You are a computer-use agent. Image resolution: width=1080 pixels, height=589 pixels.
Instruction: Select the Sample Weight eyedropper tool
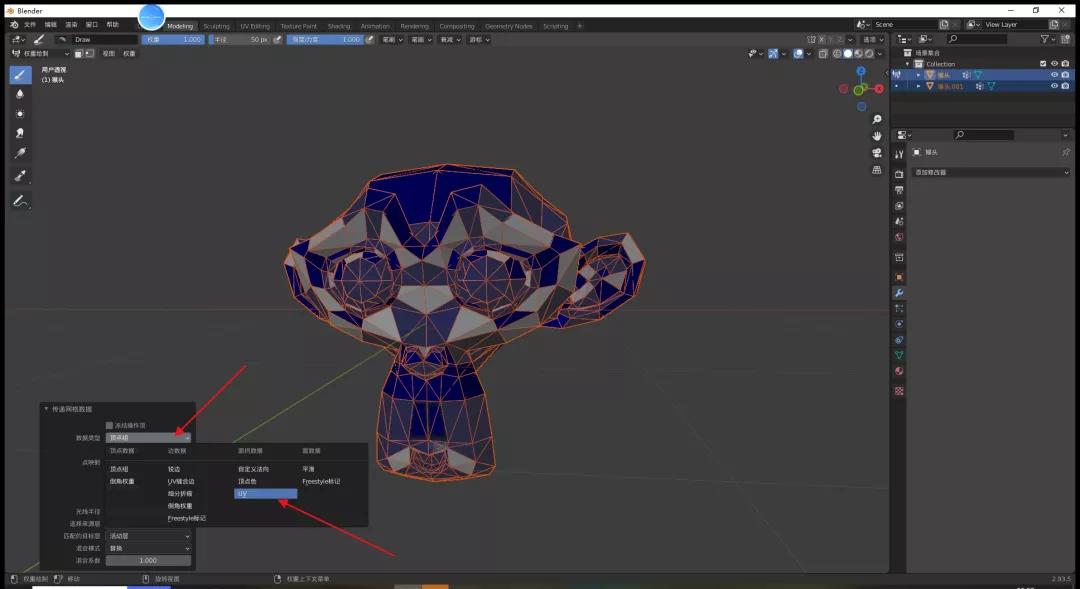coord(20,175)
